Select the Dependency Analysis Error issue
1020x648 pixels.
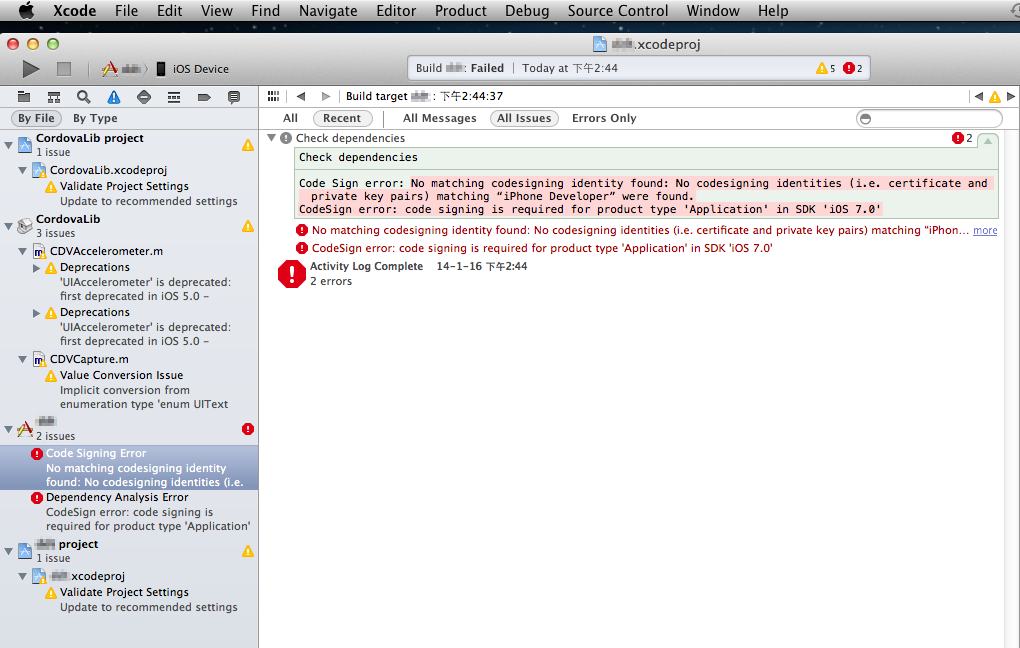[129, 511]
